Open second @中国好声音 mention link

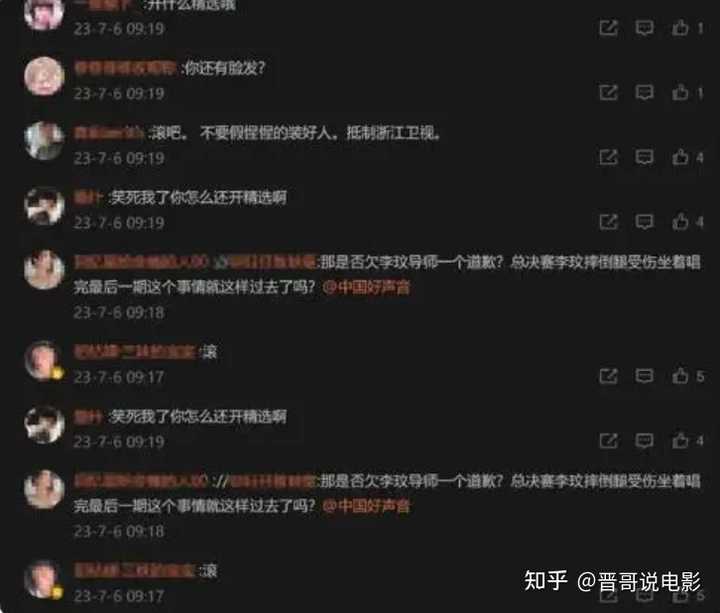(366, 506)
